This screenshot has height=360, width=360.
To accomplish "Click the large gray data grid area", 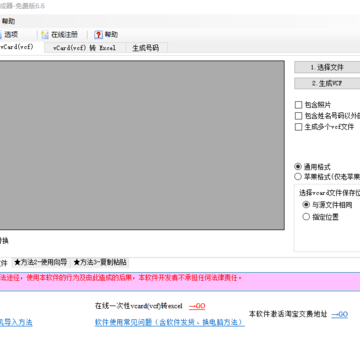I will pyautogui.click(x=142, y=145).
